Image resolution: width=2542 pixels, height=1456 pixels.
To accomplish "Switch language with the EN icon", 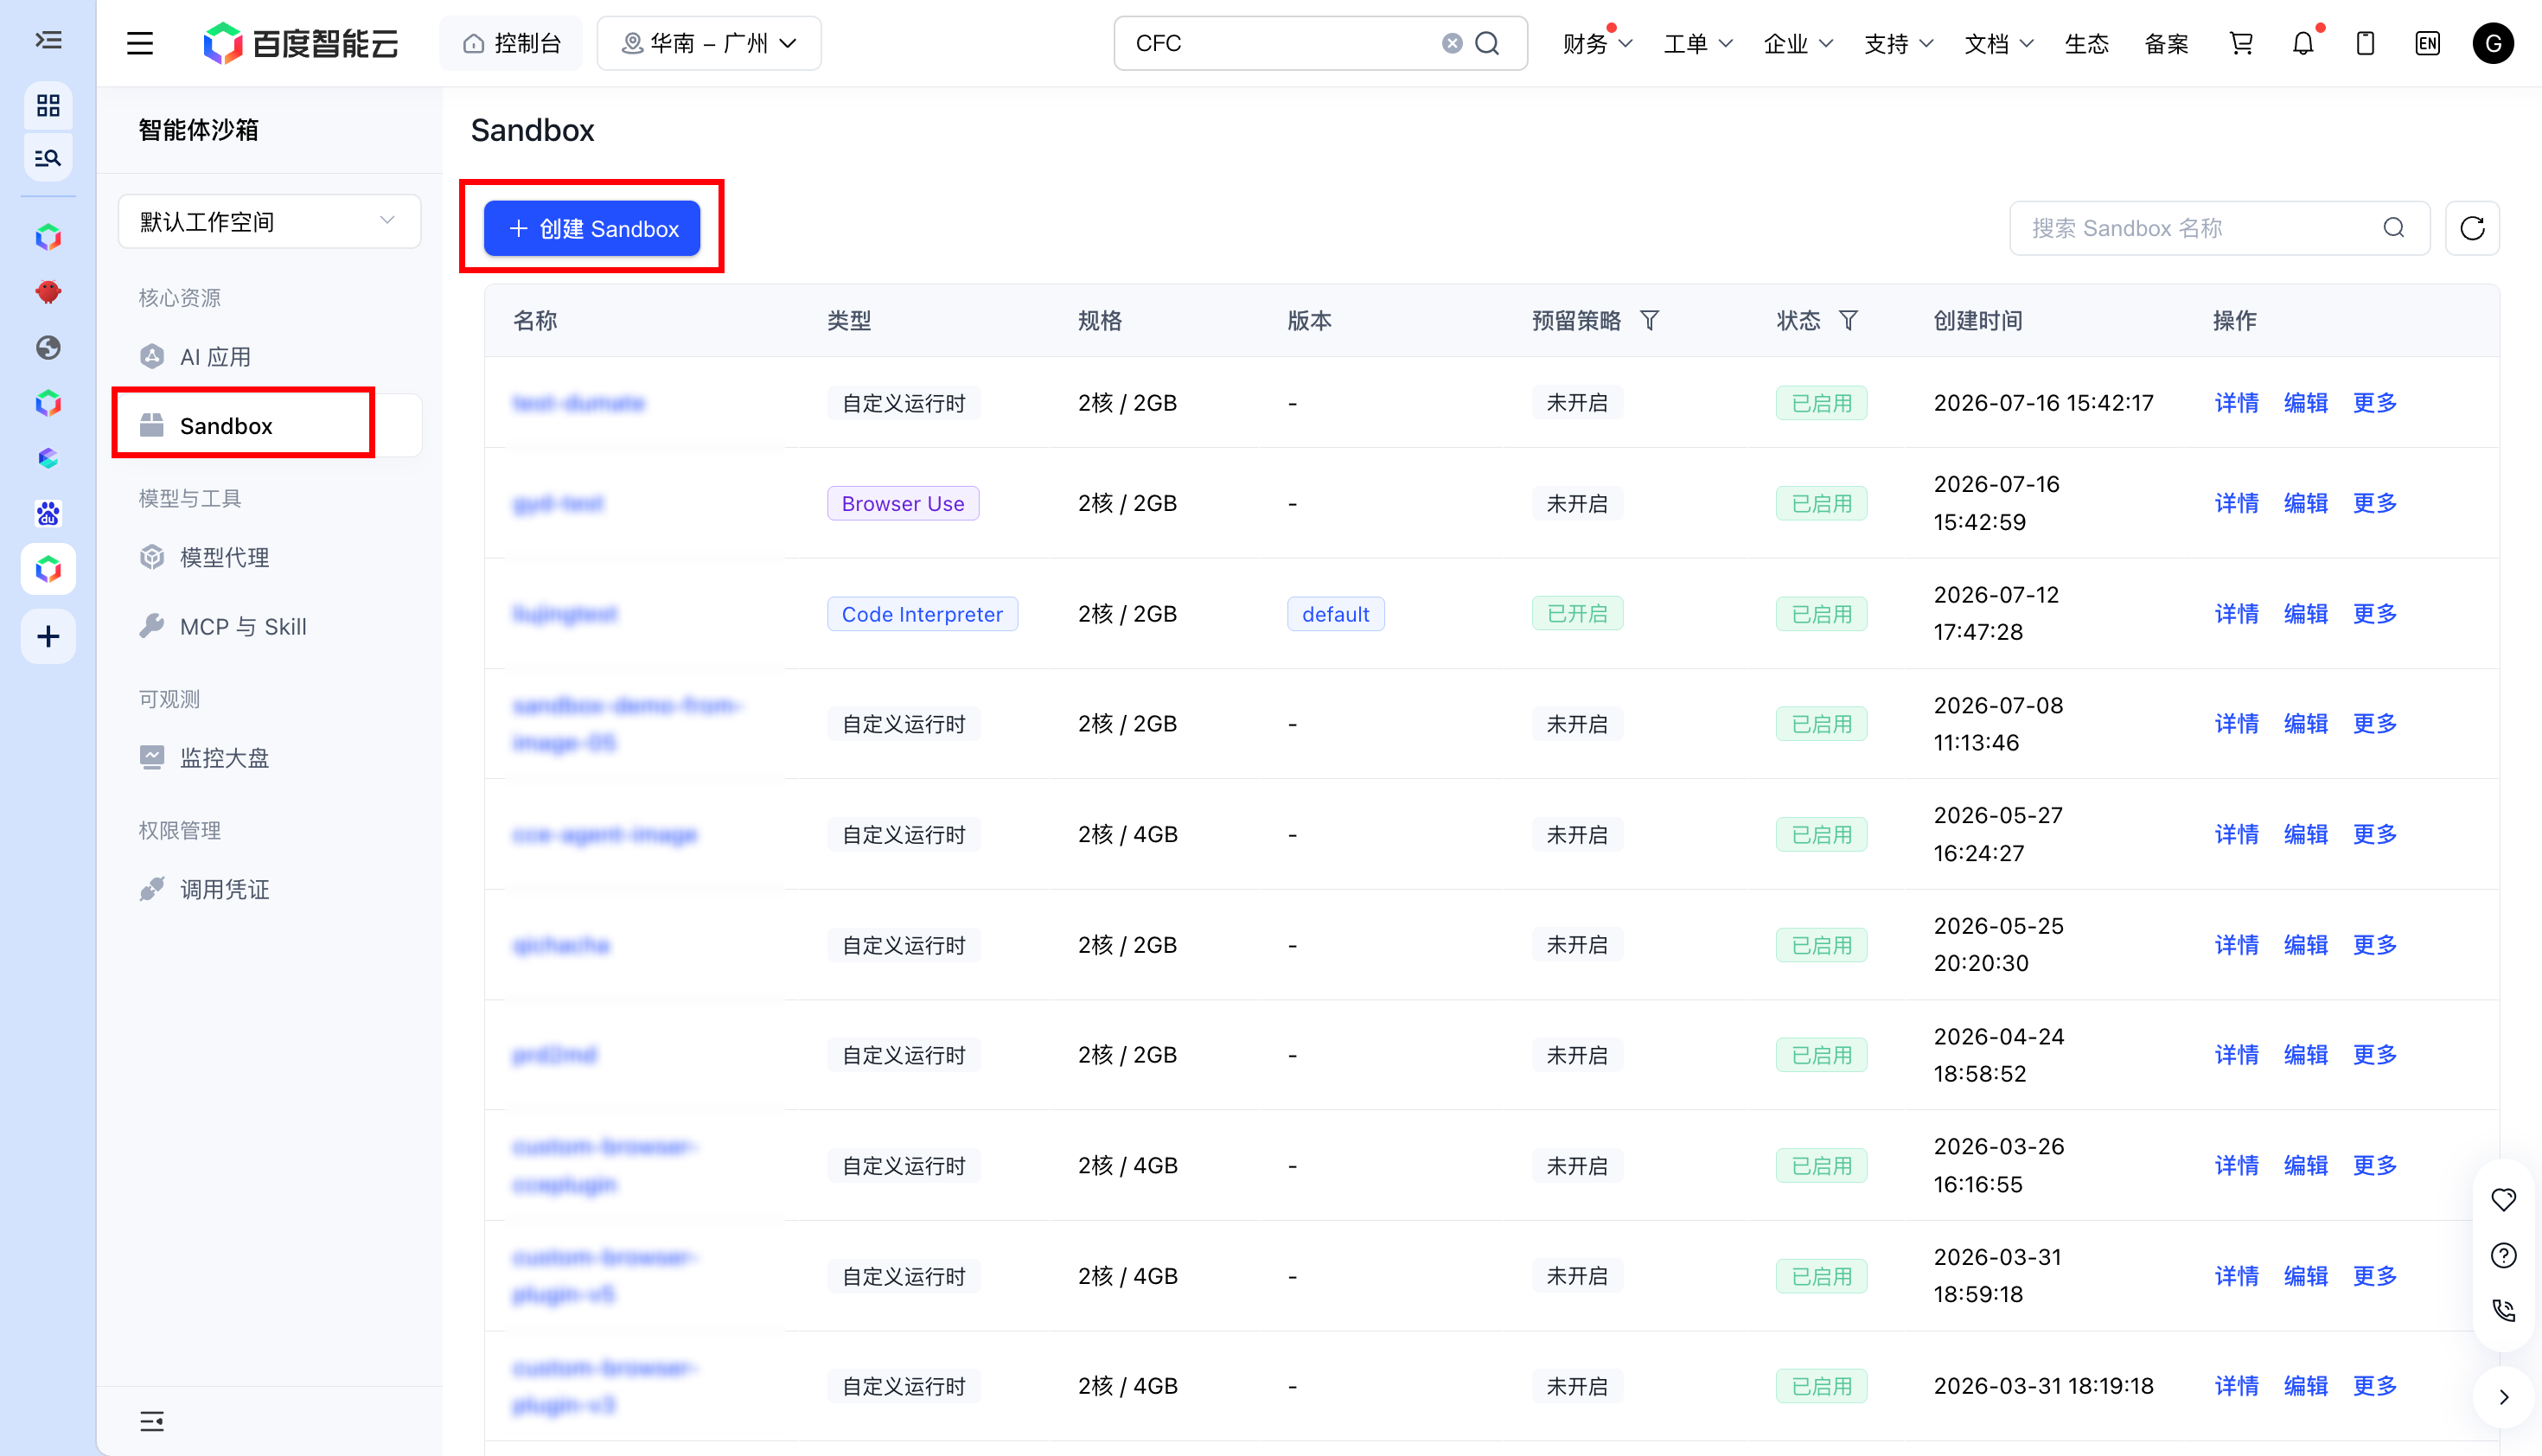I will tap(2427, 43).
